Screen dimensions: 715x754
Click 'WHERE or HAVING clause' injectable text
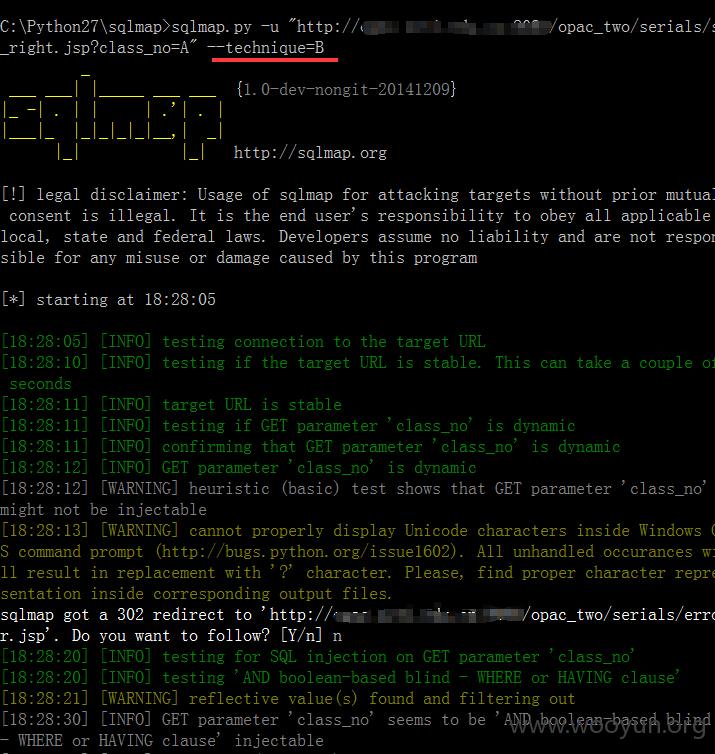click(x=162, y=741)
